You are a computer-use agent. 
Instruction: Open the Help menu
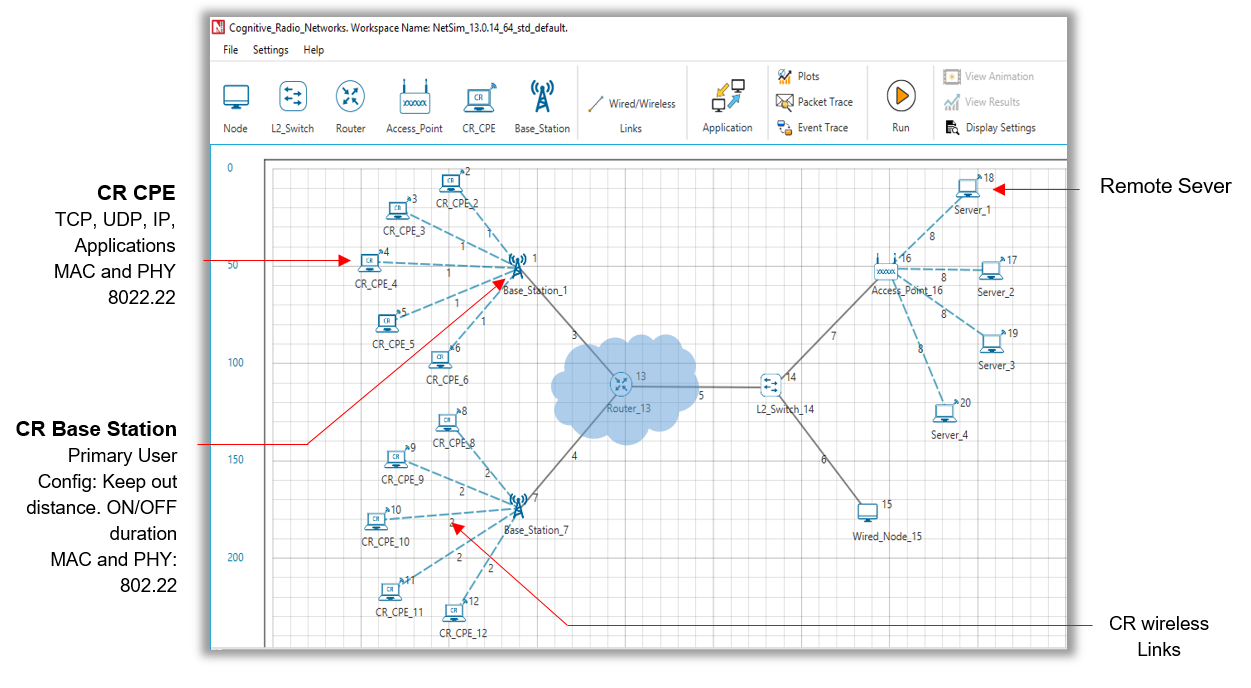pos(314,50)
